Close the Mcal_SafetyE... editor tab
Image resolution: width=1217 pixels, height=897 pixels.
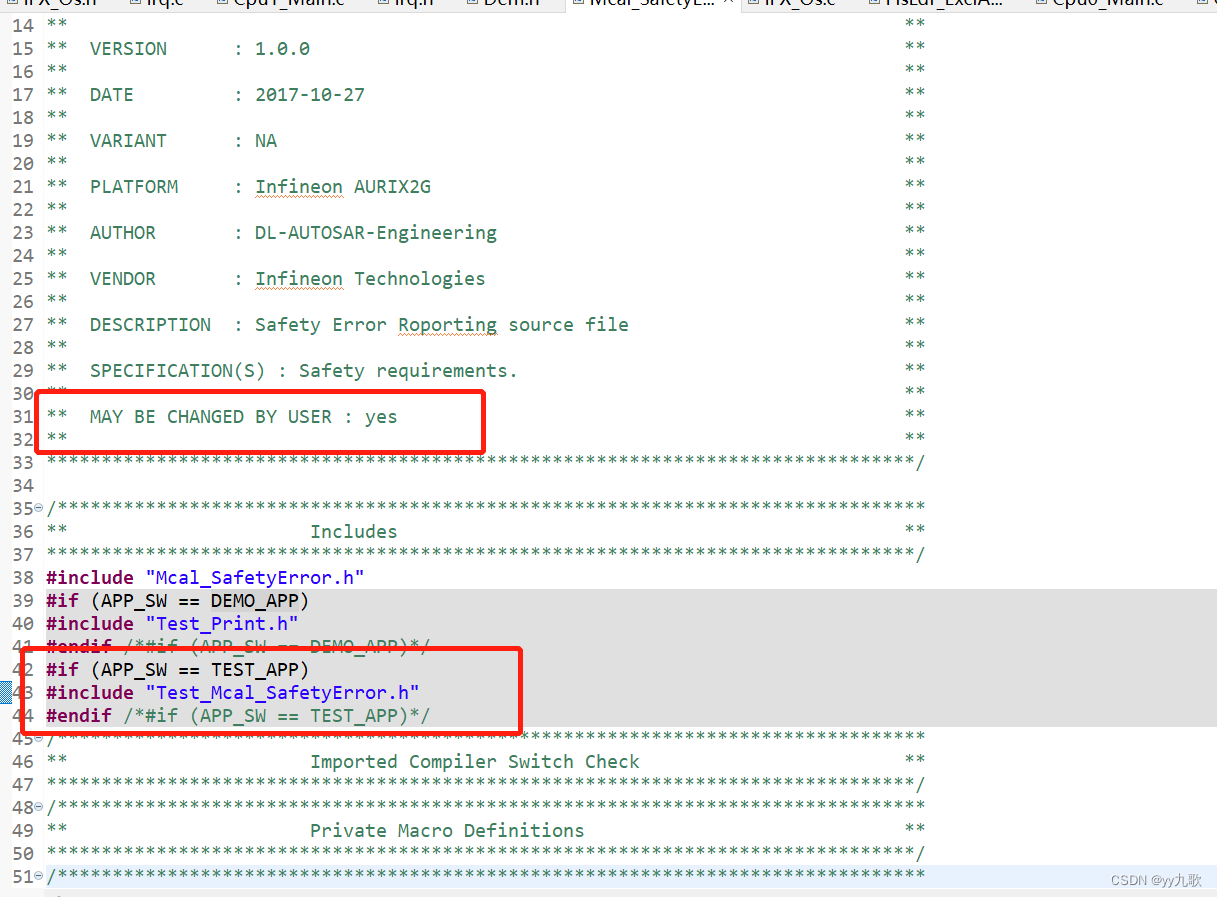[728, 3]
